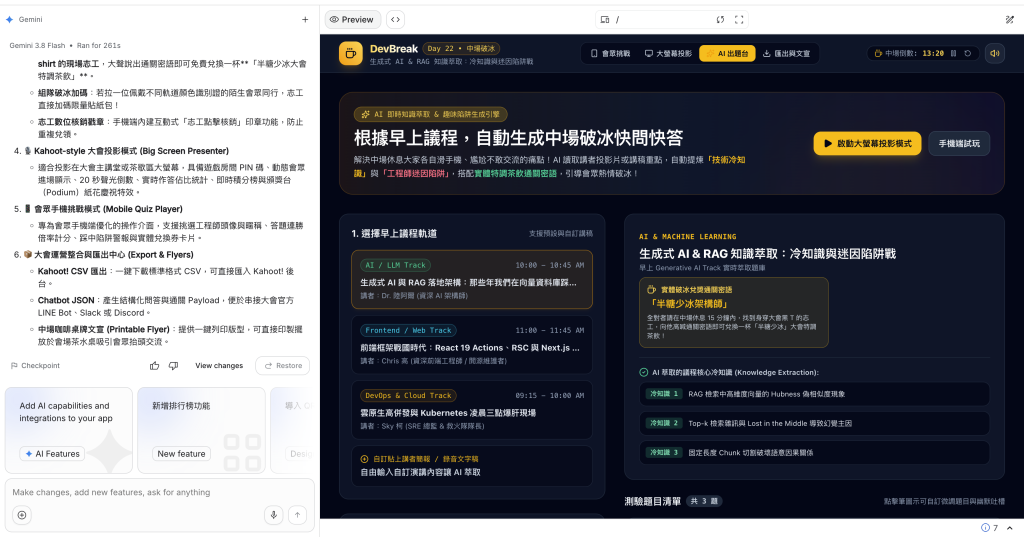Click the AI 即時知識萃取 badge
The width and height of the screenshot is (1024, 537).
click(430, 114)
